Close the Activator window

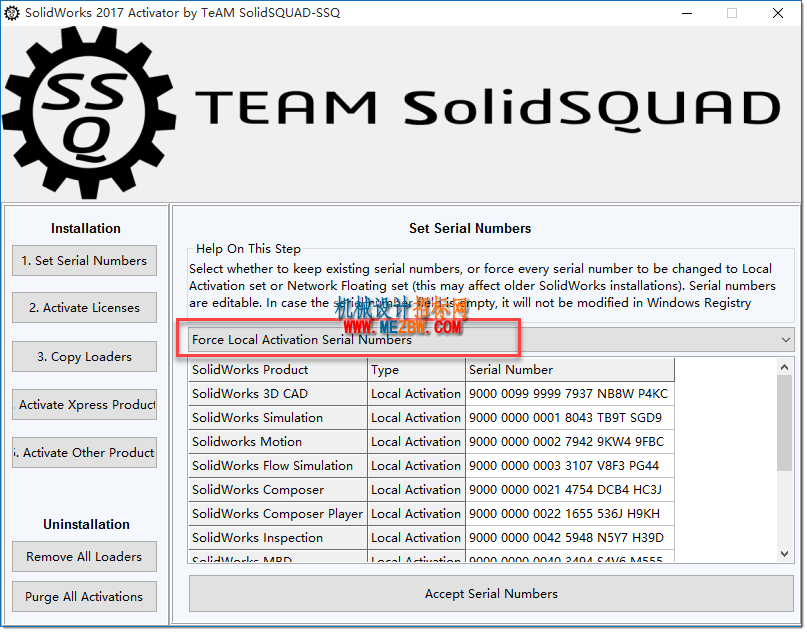point(778,13)
